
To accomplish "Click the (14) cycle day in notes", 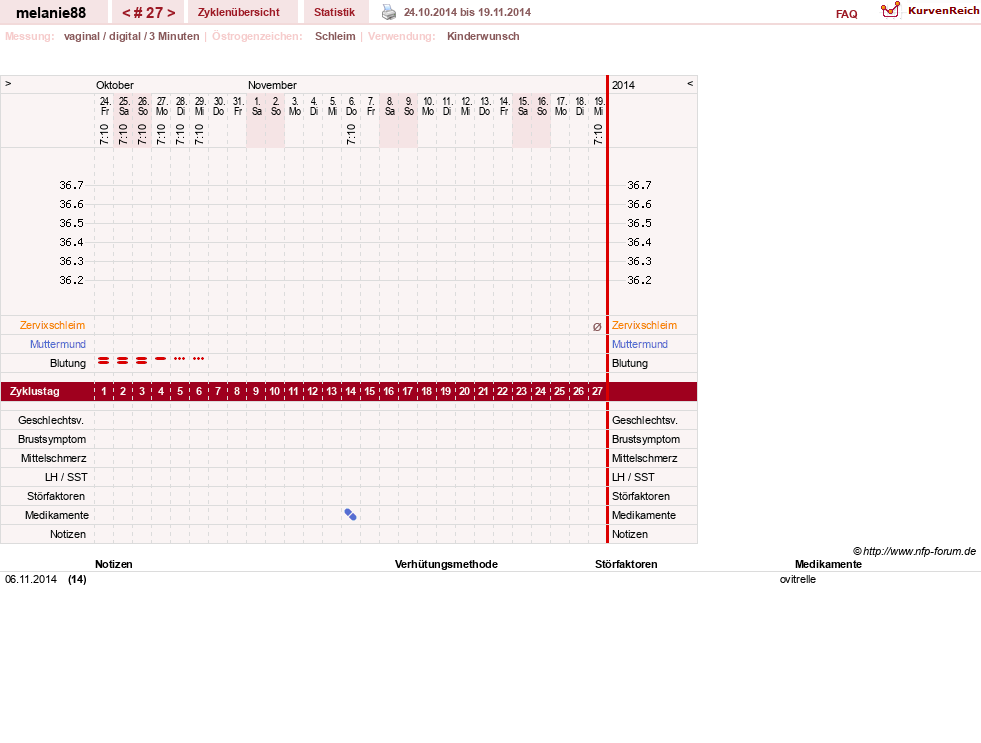I will click(77, 579).
